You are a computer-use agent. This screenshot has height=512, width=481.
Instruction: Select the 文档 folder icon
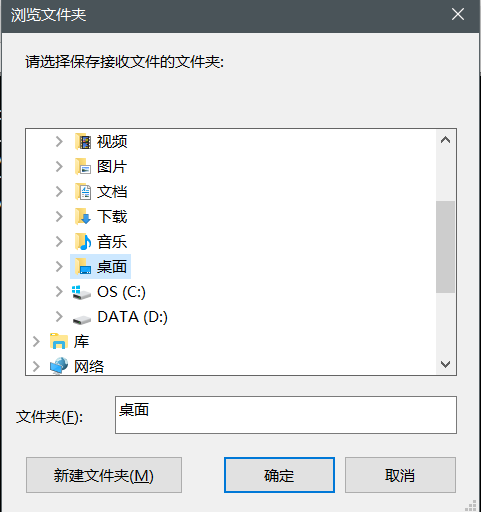[x=83, y=192]
